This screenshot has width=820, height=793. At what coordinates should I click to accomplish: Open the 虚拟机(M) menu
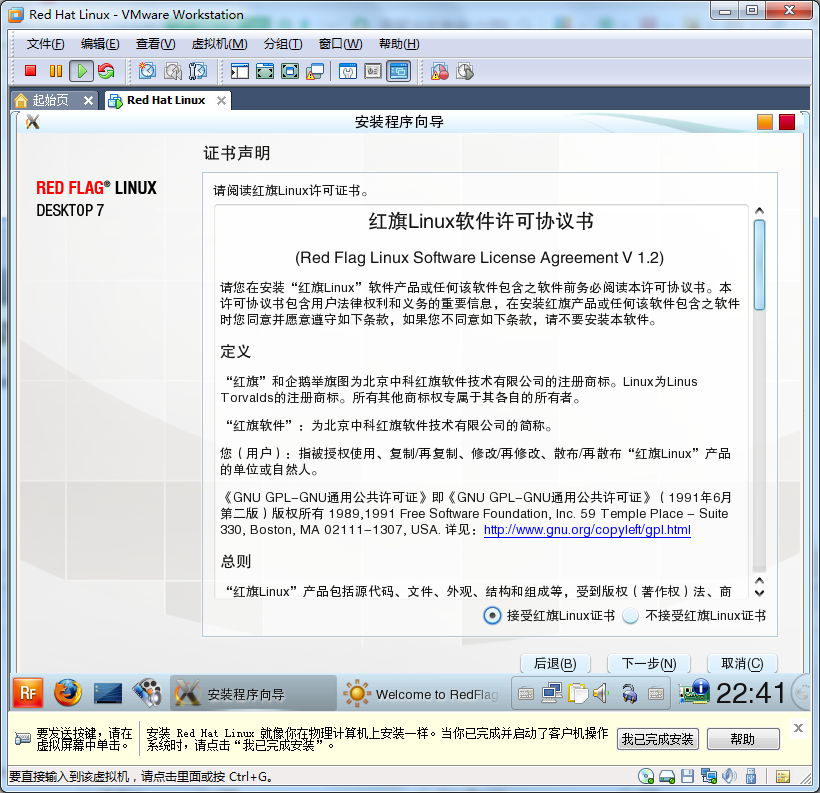tap(219, 44)
